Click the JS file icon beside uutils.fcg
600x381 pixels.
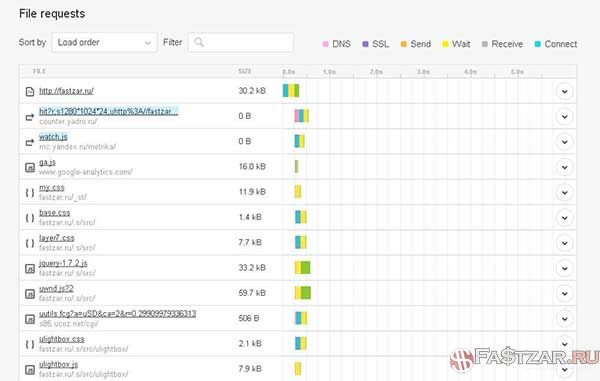tap(30, 319)
